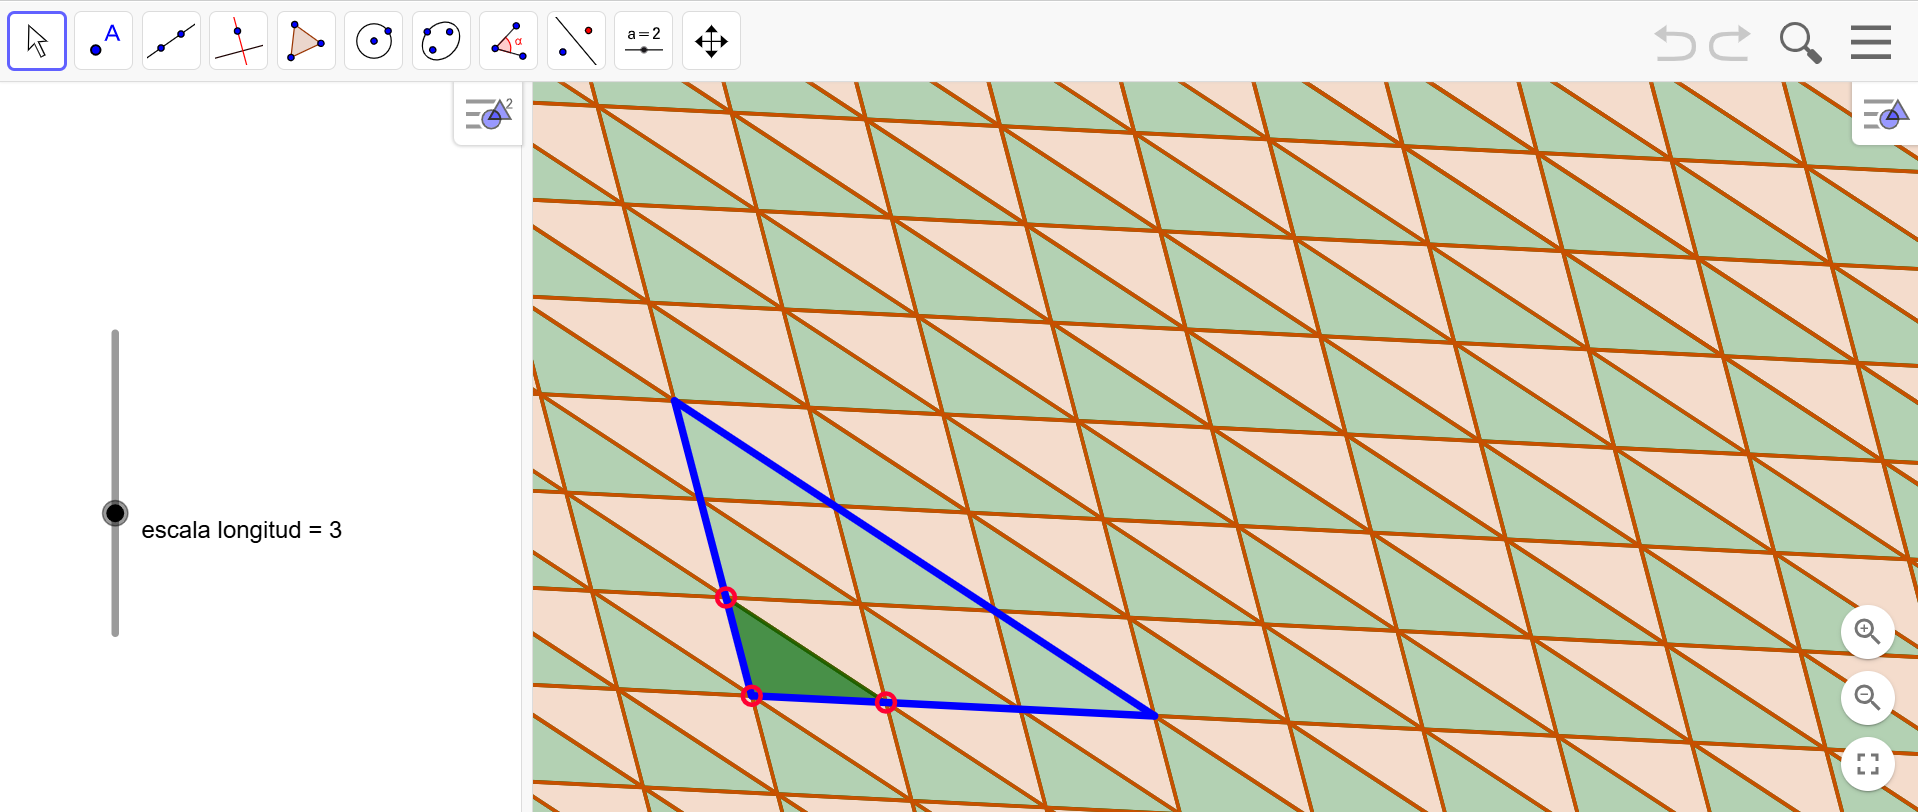1918x812 pixels.
Task: Click the Redo arrow
Action: click(1730, 43)
